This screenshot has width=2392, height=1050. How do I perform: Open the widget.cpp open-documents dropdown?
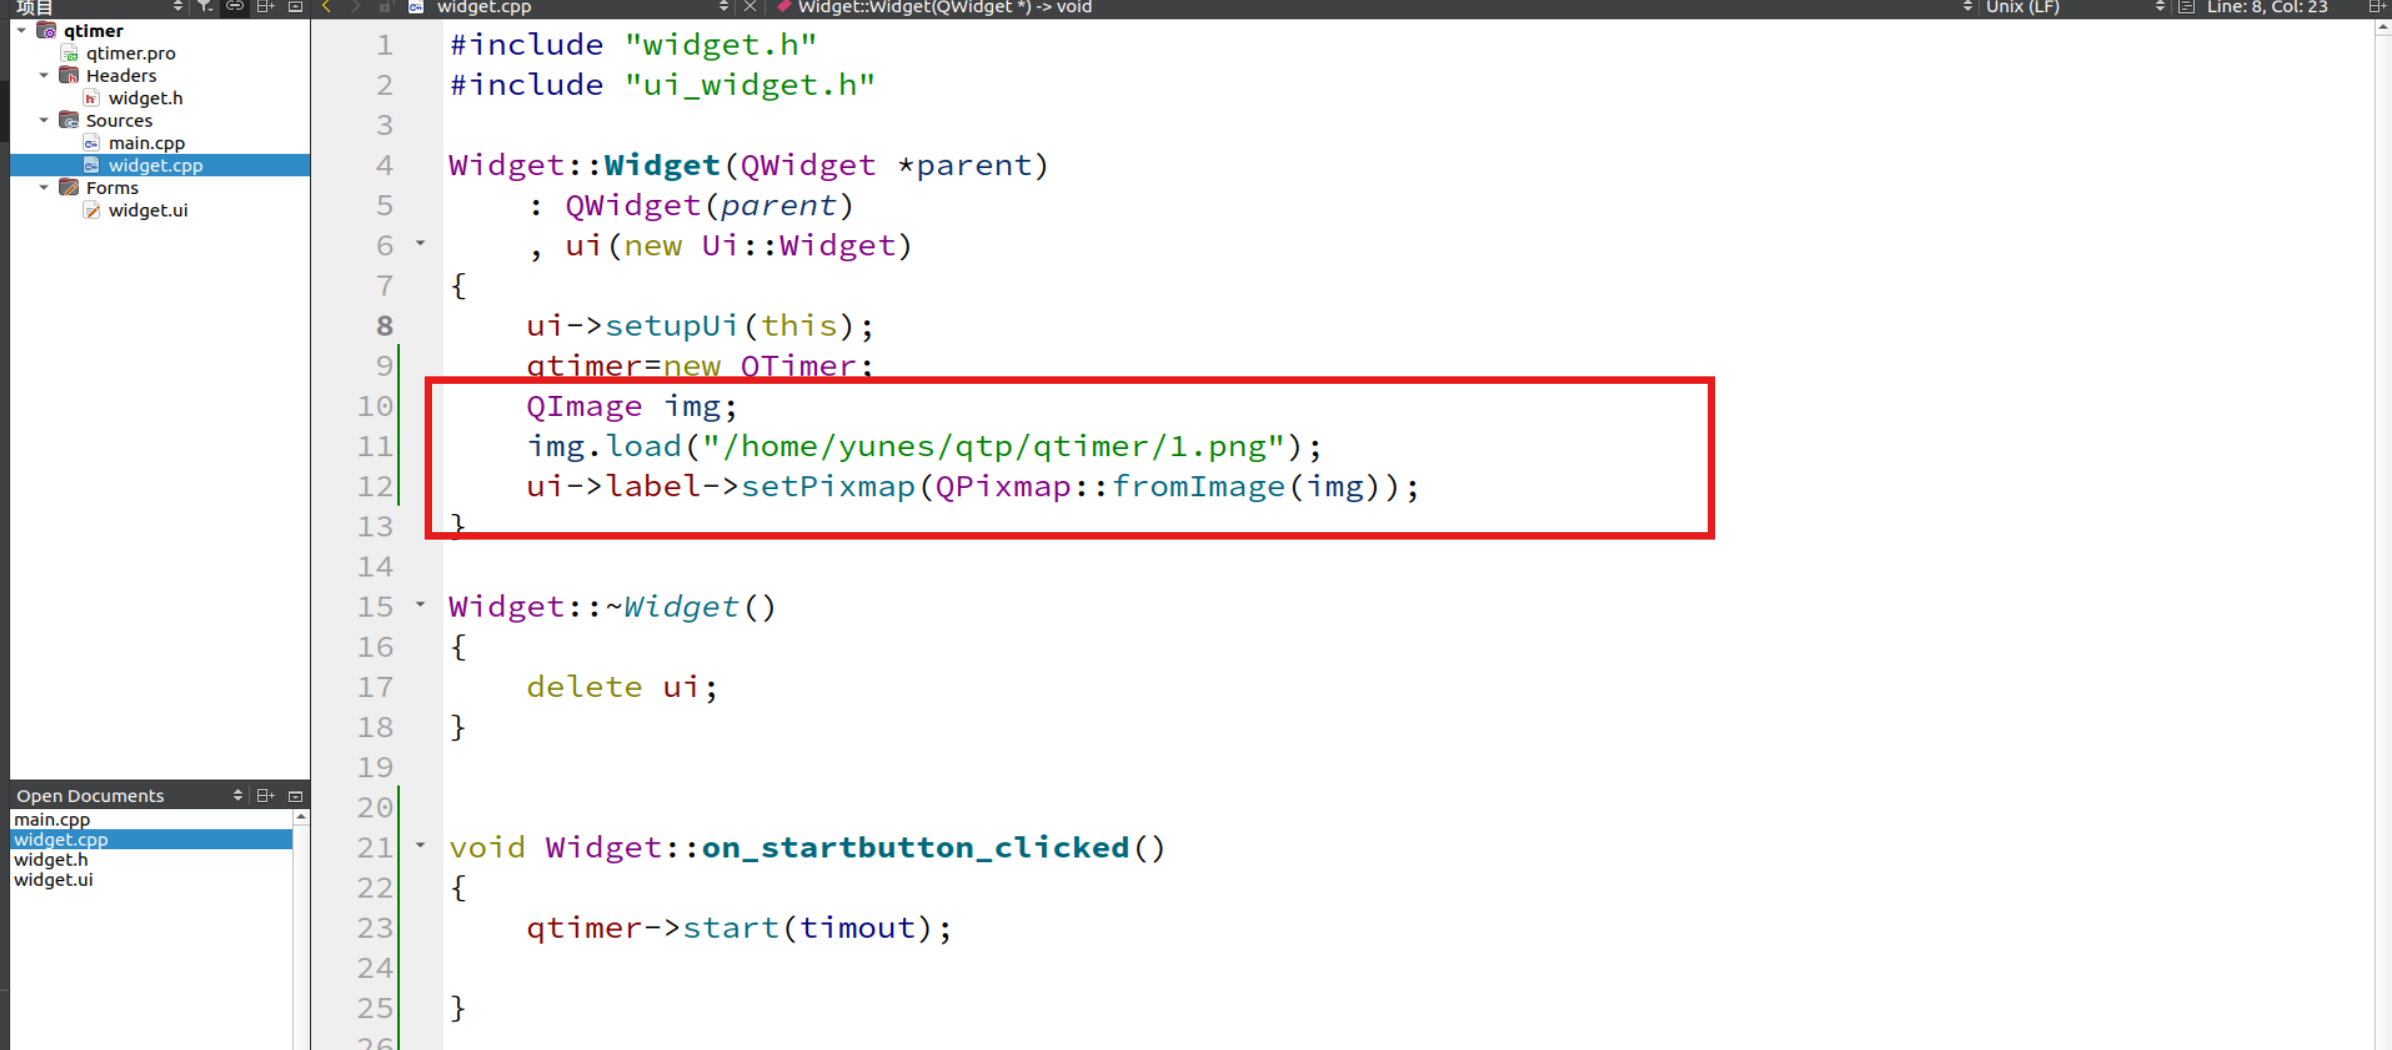pyautogui.click(x=724, y=6)
